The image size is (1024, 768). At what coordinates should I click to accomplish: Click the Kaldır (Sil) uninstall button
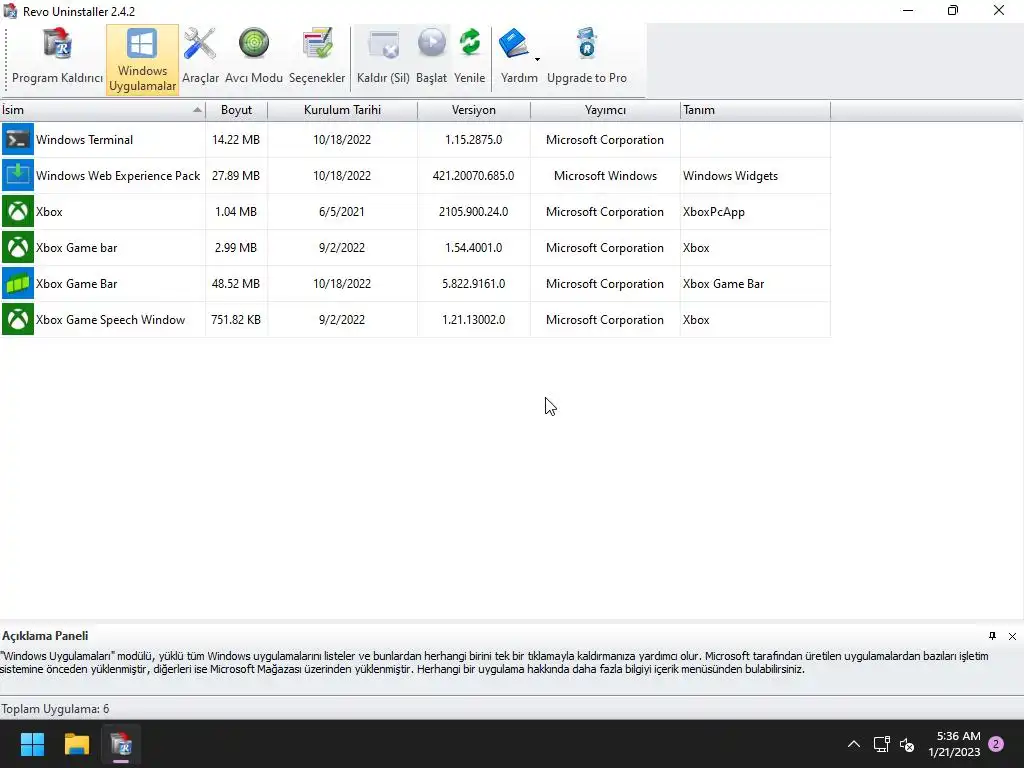point(383,59)
